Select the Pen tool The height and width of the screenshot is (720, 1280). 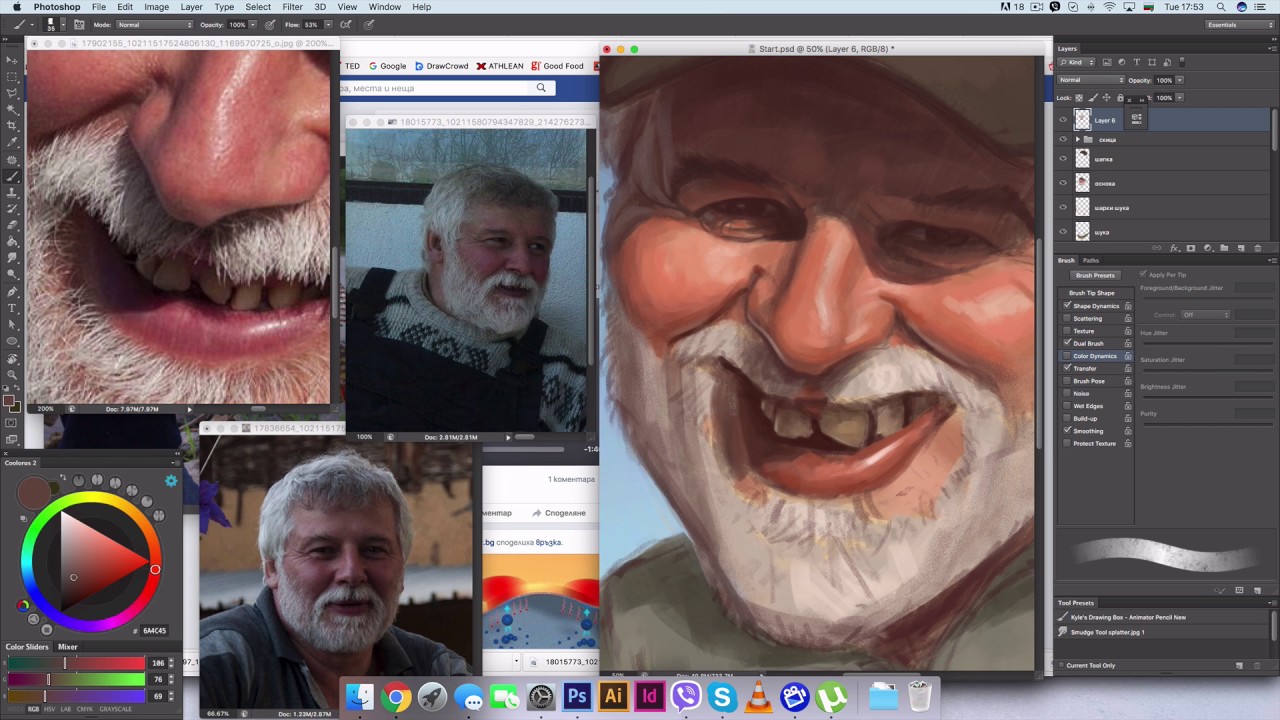tap(12, 291)
